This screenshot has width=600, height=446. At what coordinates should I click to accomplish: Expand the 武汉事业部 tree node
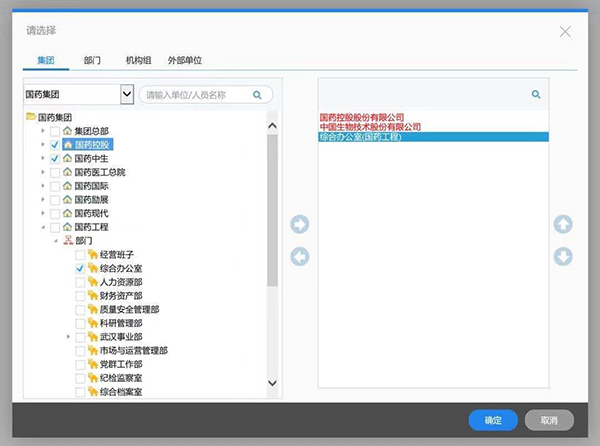(68, 337)
